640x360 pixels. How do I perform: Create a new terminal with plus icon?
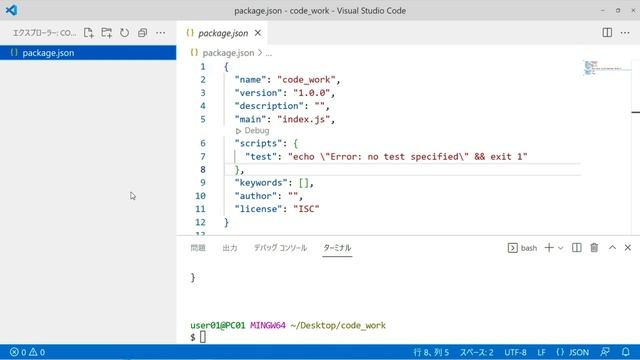(549, 248)
